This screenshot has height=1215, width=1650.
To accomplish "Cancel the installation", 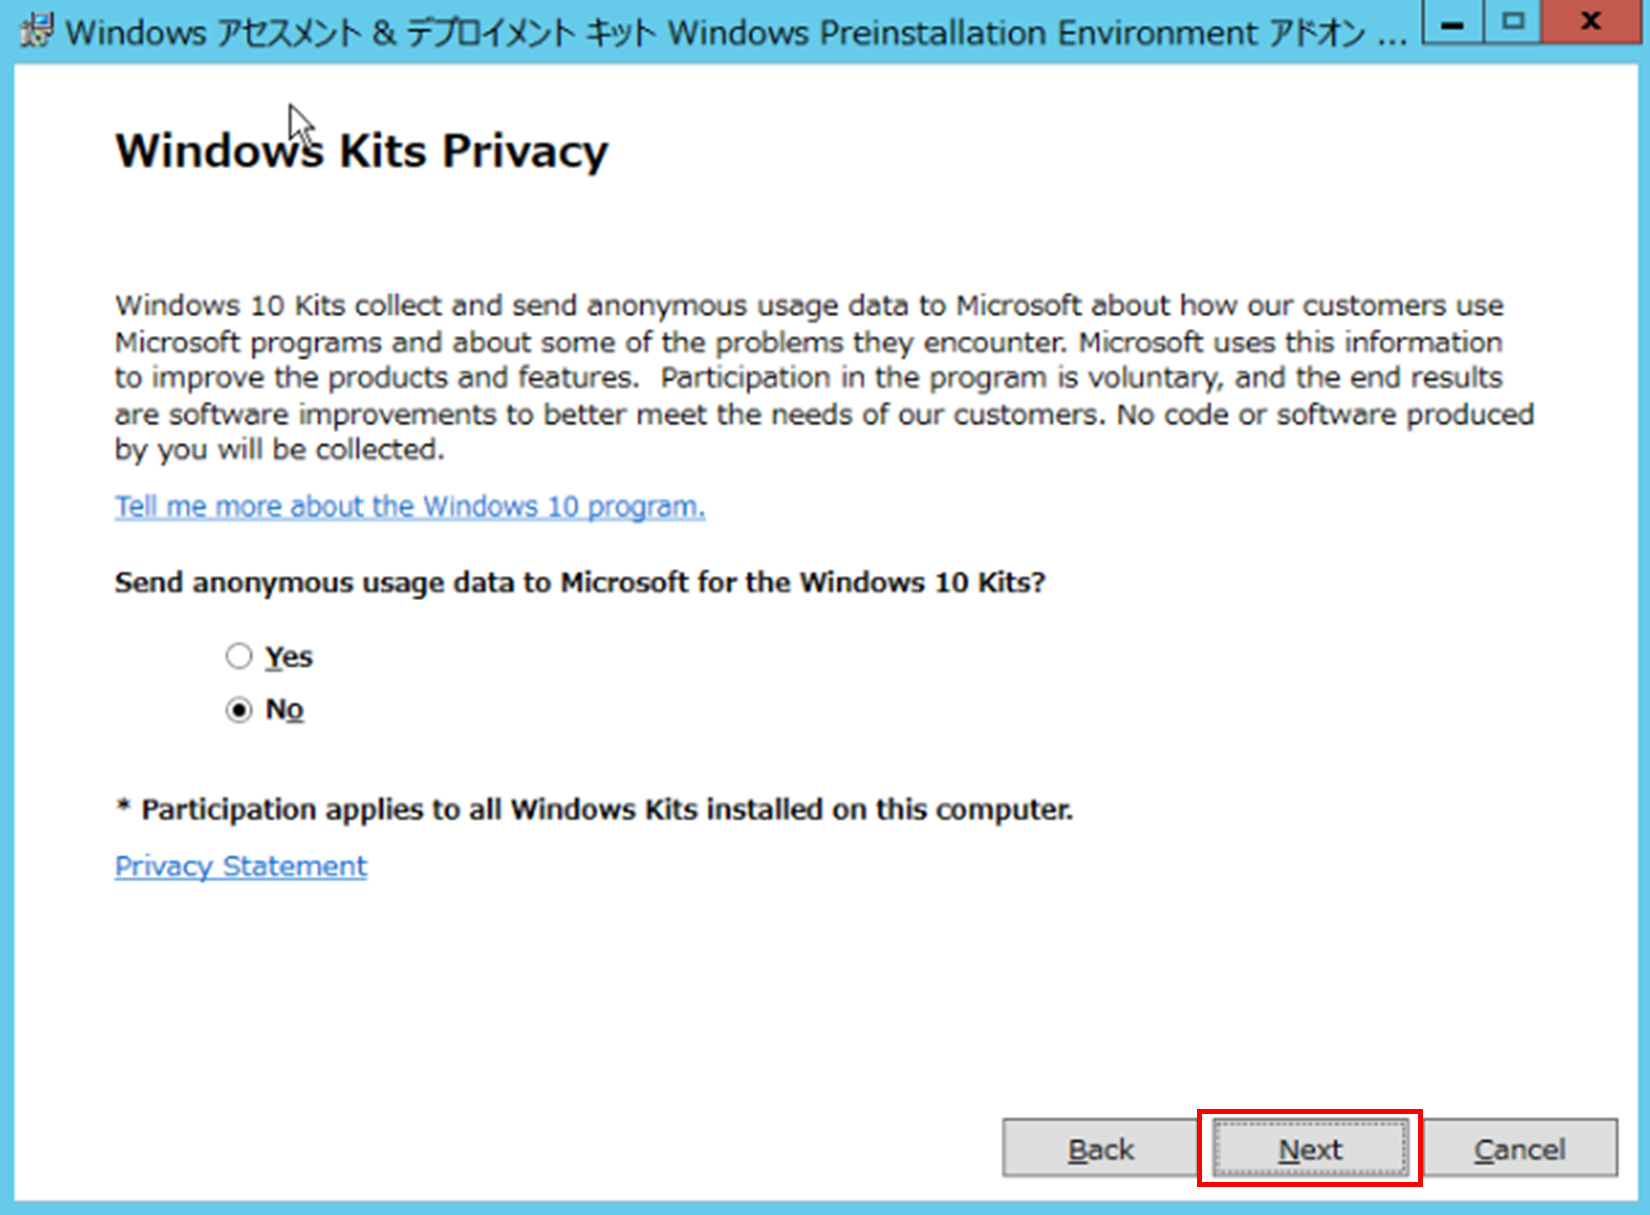I will coord(1519,1149).
